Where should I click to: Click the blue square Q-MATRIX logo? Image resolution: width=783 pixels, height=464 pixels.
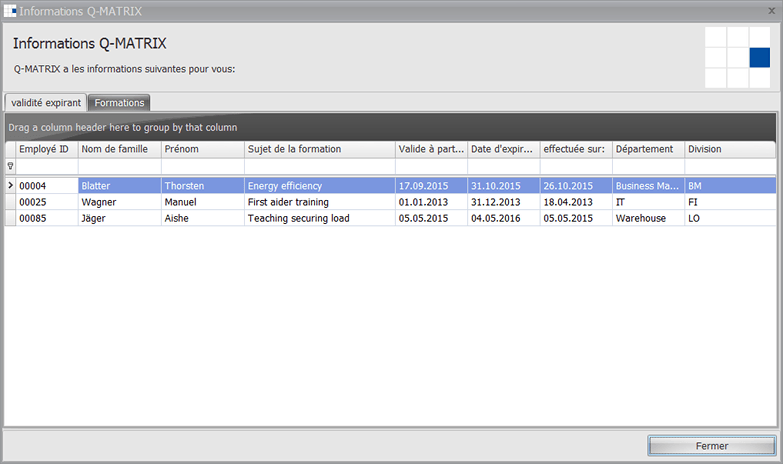point(759,58)
